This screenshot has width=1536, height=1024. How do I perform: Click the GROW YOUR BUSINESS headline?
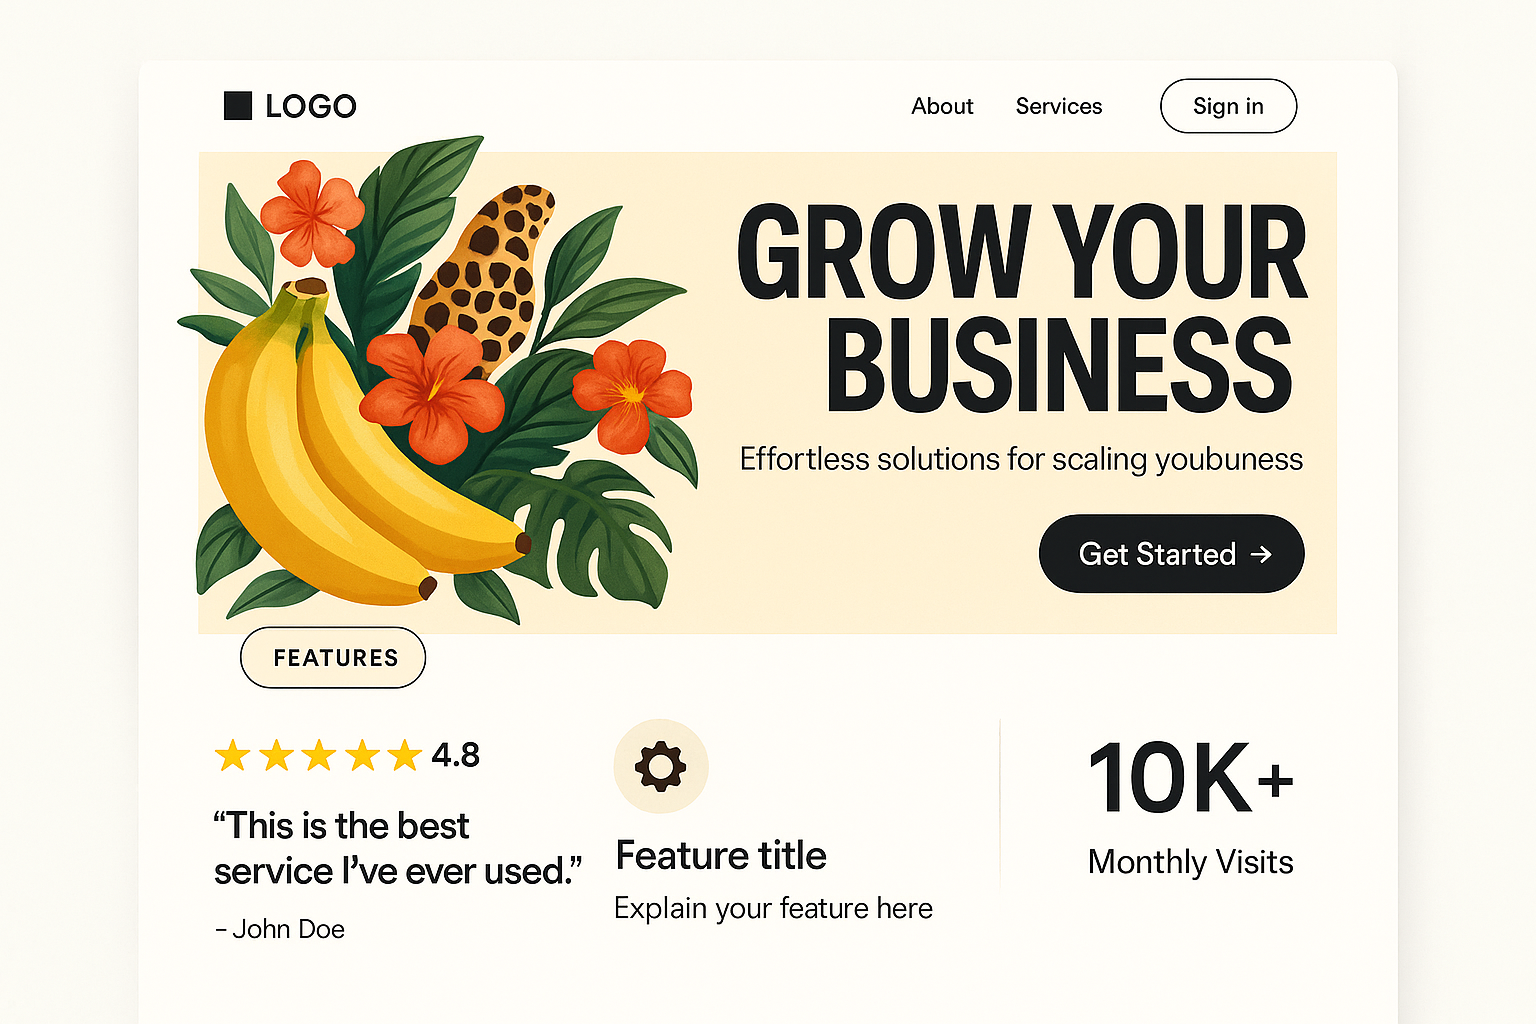tap(1022, 308)
